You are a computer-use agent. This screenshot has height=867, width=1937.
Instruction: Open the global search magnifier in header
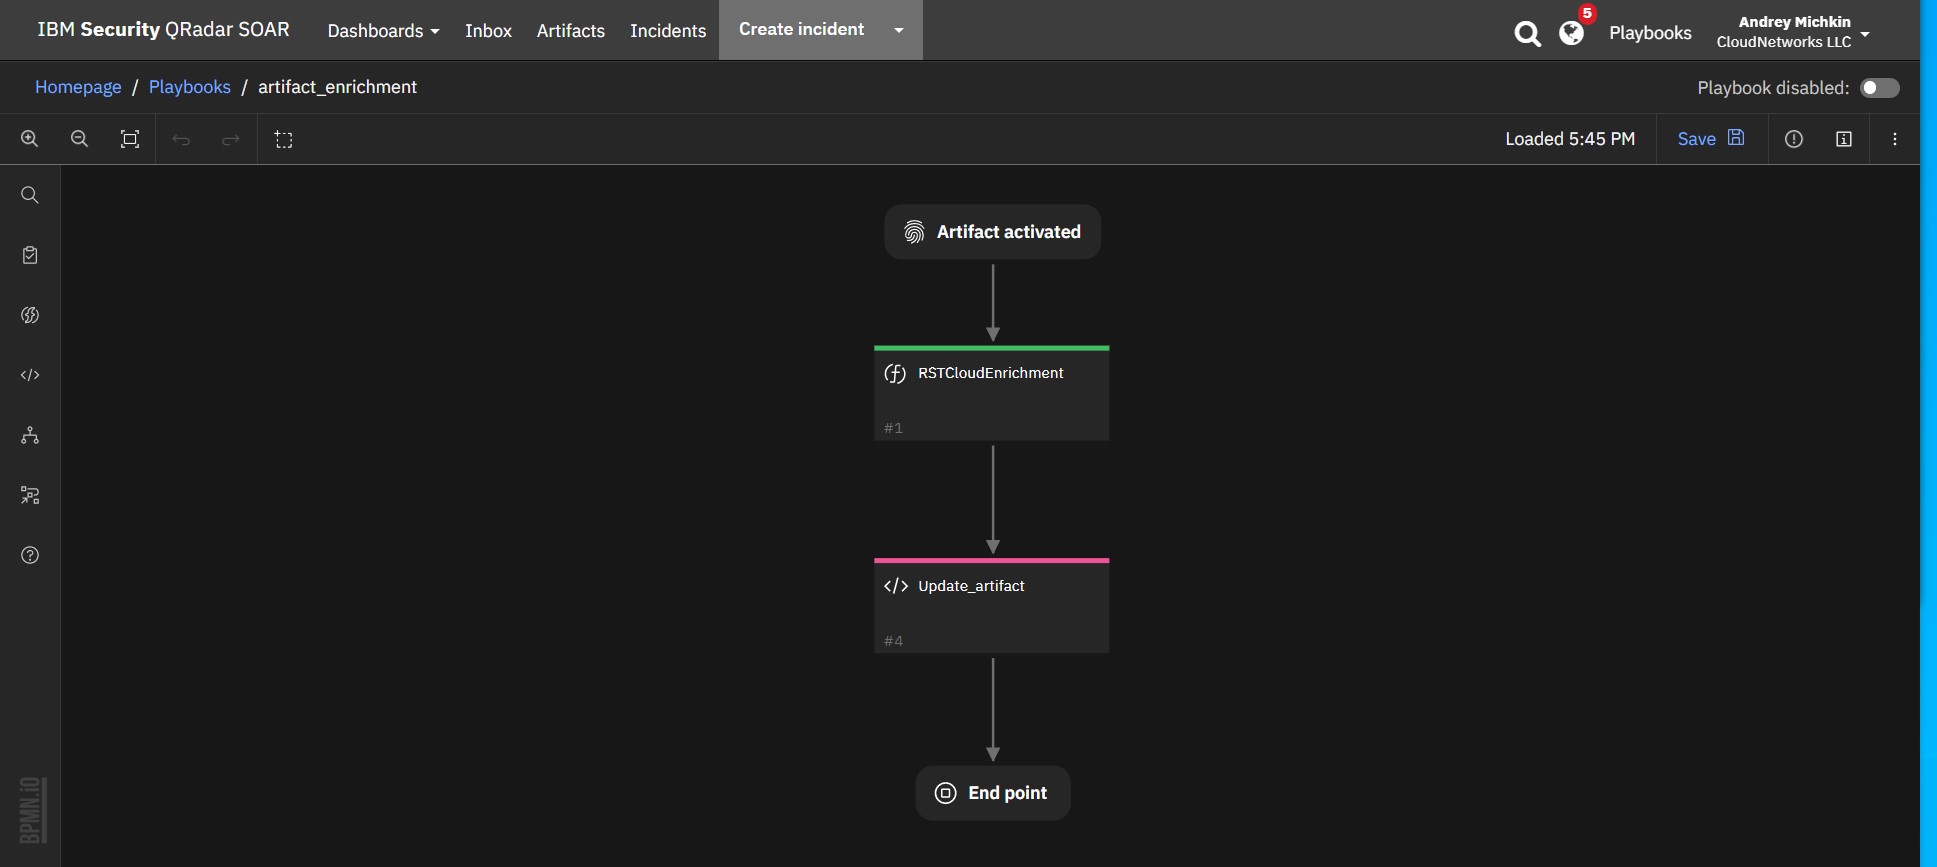1527,34
